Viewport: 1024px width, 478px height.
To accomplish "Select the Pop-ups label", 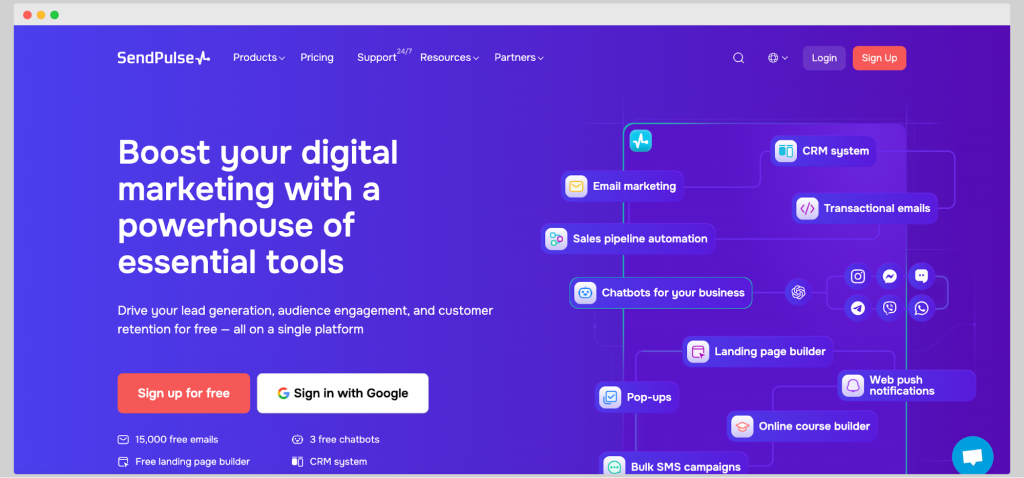I will click(649, 397).
